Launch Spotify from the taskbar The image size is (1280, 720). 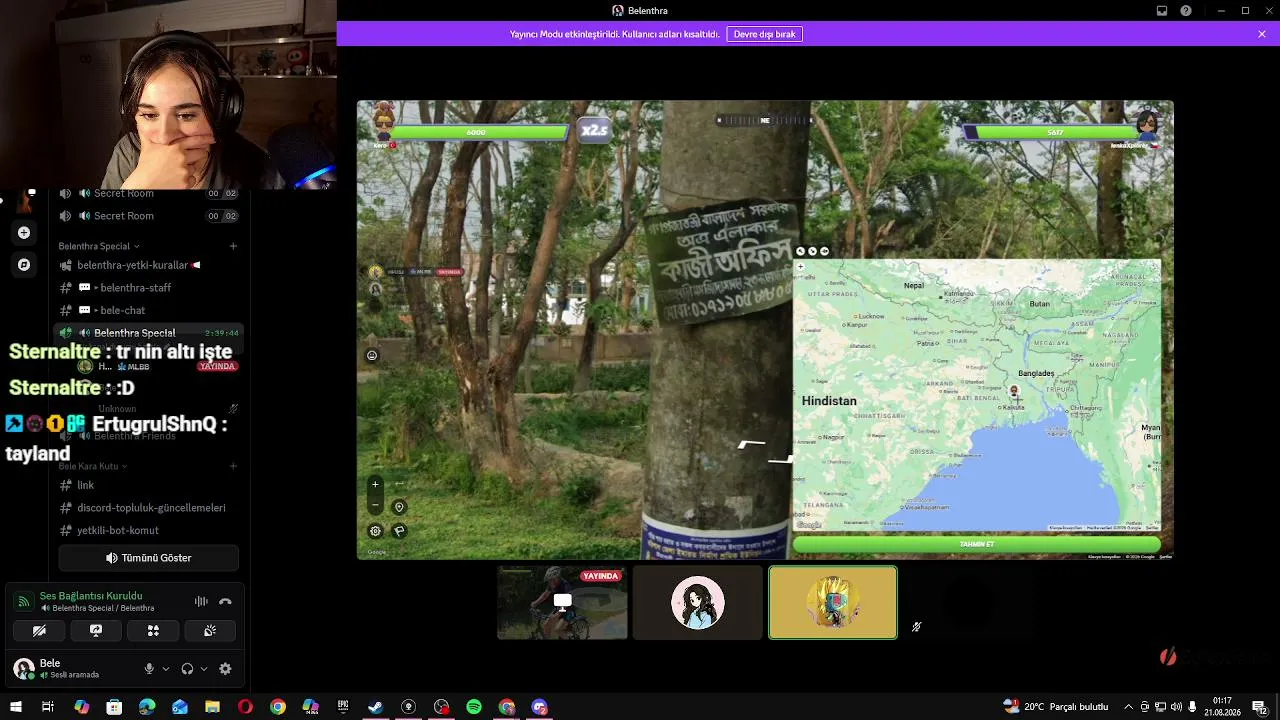click(474, 707)
